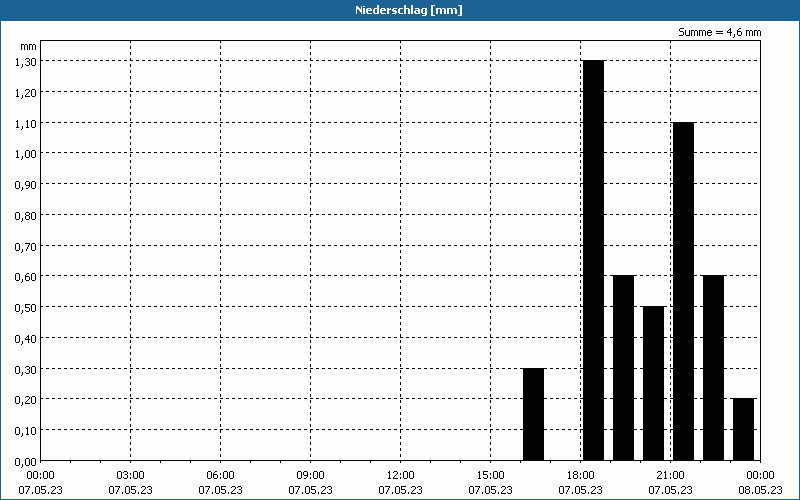This screenshot has width=800, height=500.
Task: Select the "Summe = 4,6 mm" total label
Action: (719, 32)
